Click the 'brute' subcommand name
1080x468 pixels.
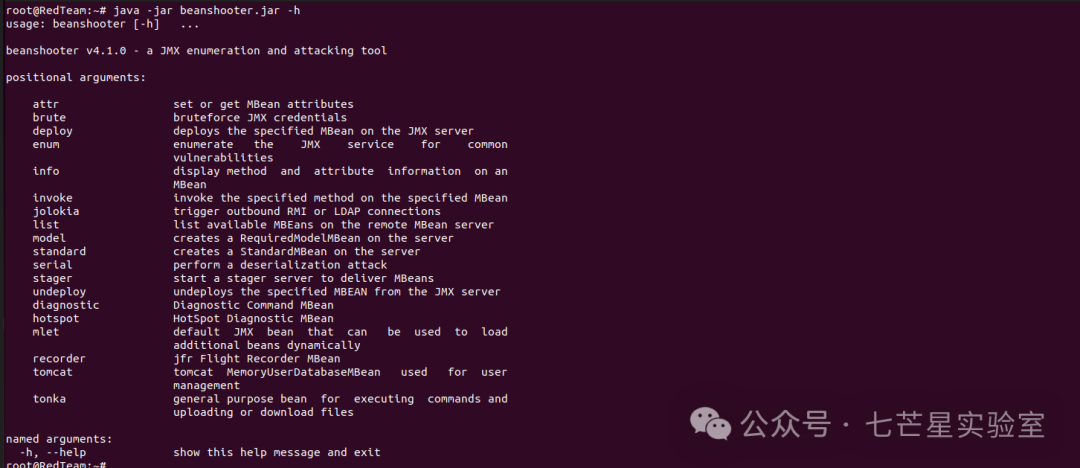49,117
